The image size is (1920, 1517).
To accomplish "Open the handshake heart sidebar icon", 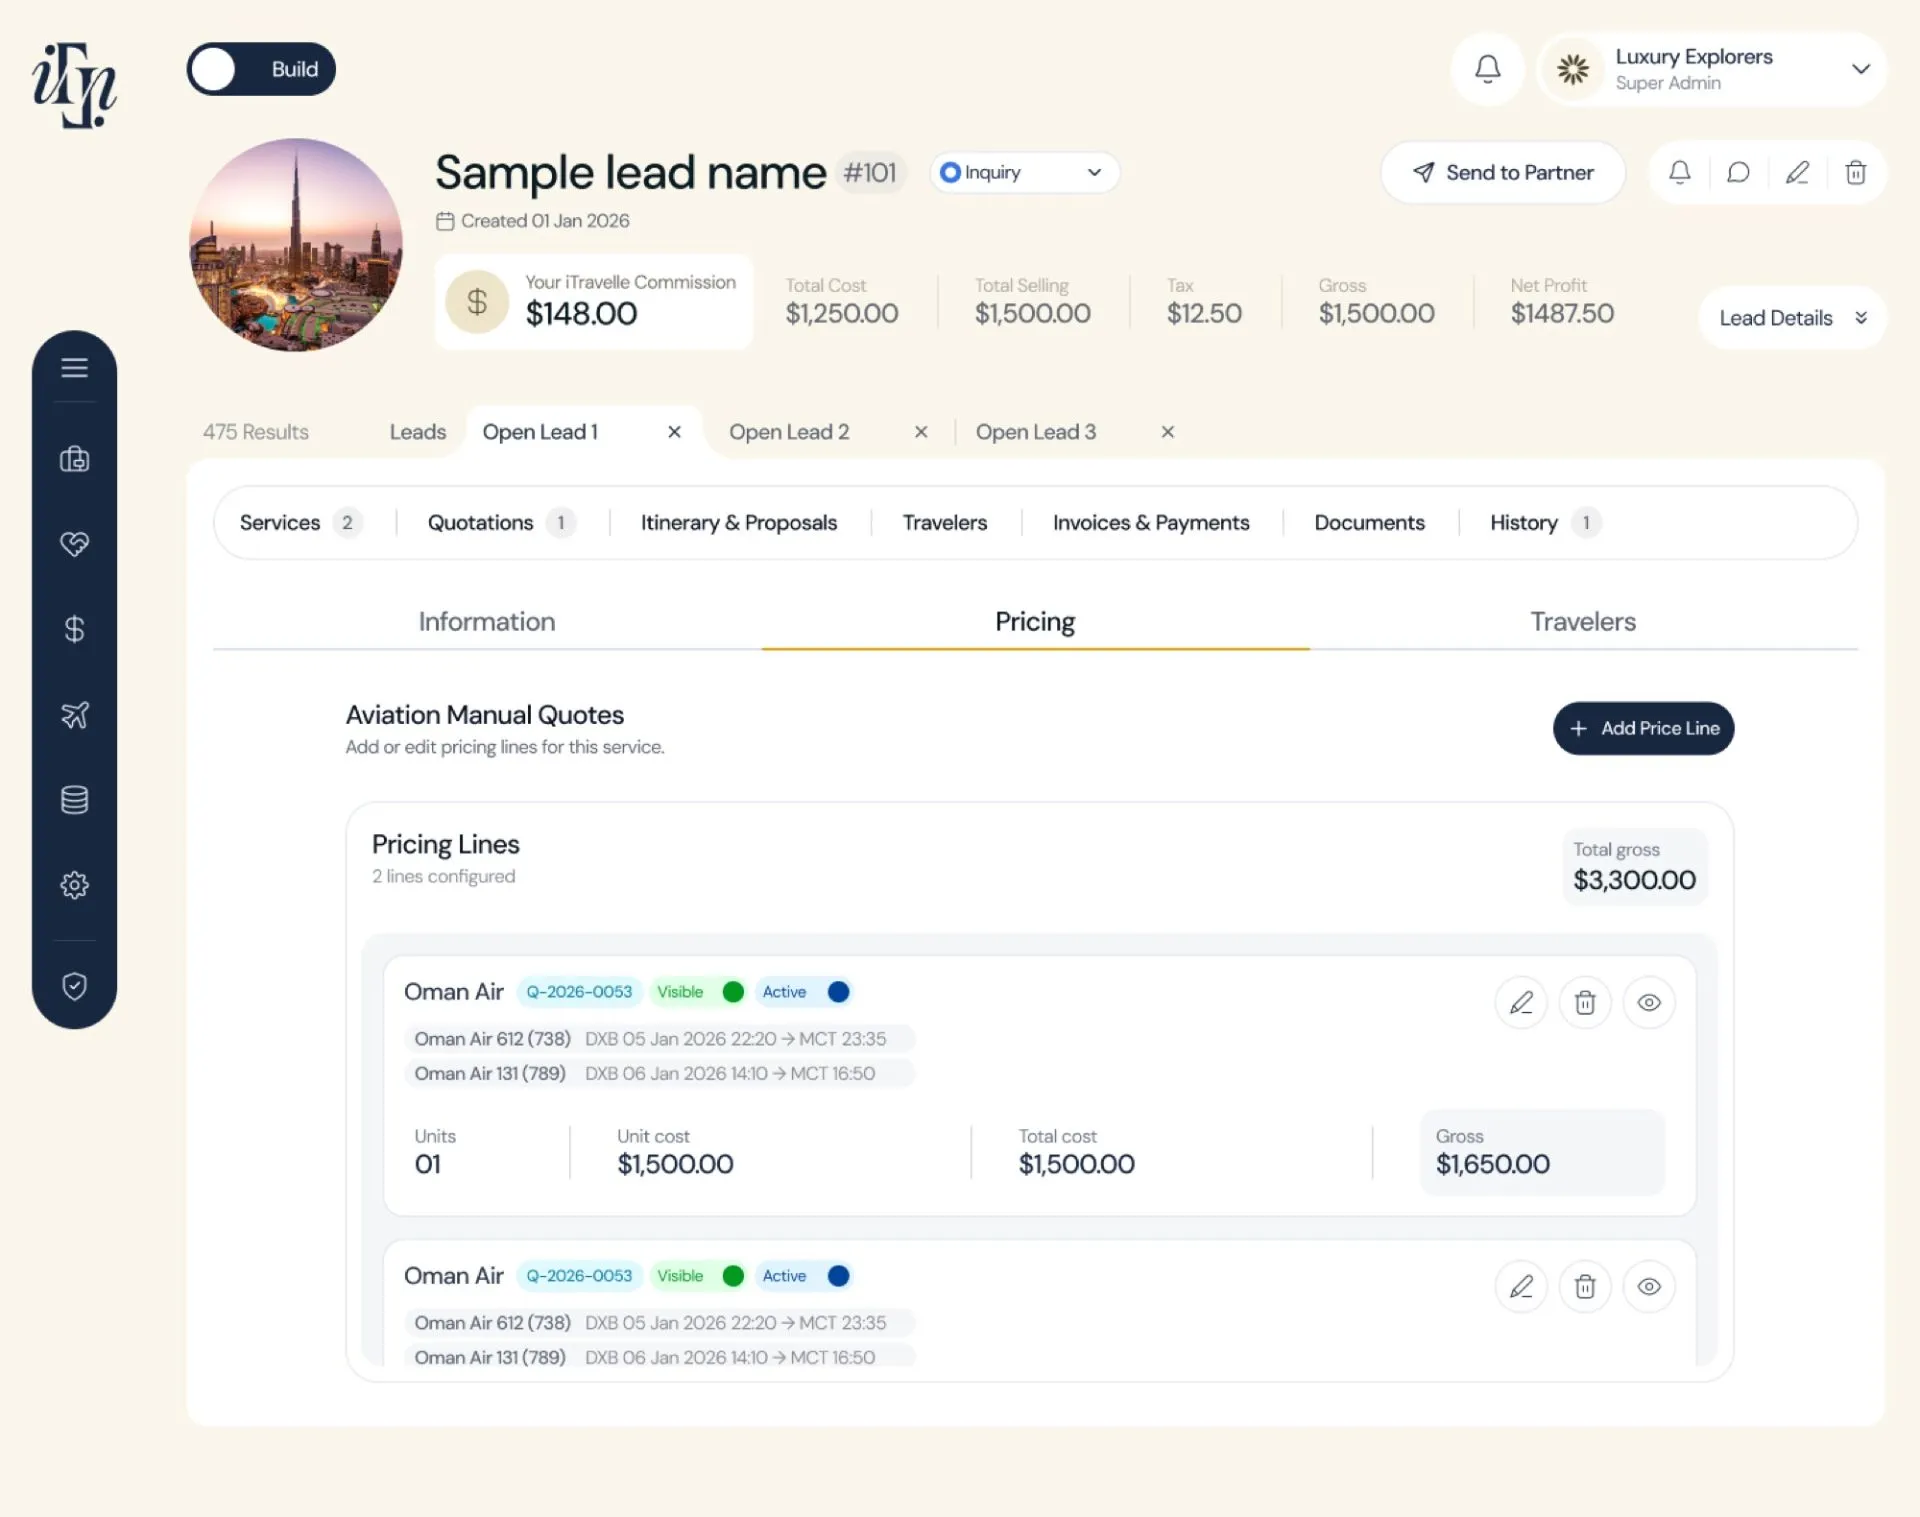I will tap(74, 543).
